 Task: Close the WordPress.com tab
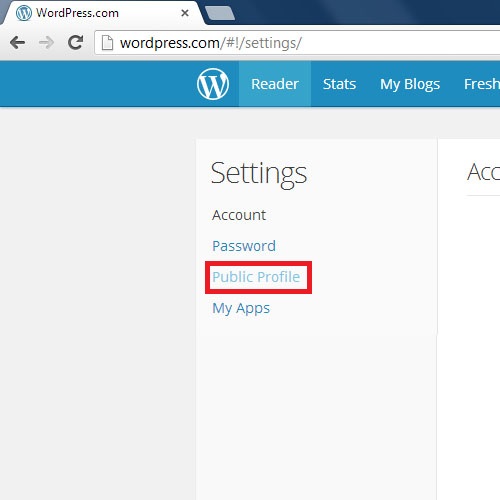[185, 13]
